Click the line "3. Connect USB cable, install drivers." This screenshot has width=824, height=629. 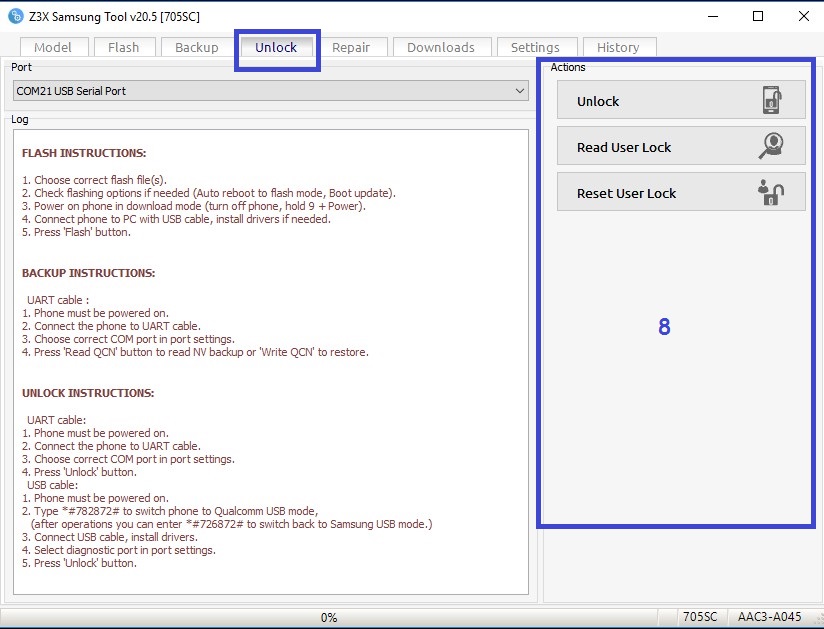tap(110, 537)
